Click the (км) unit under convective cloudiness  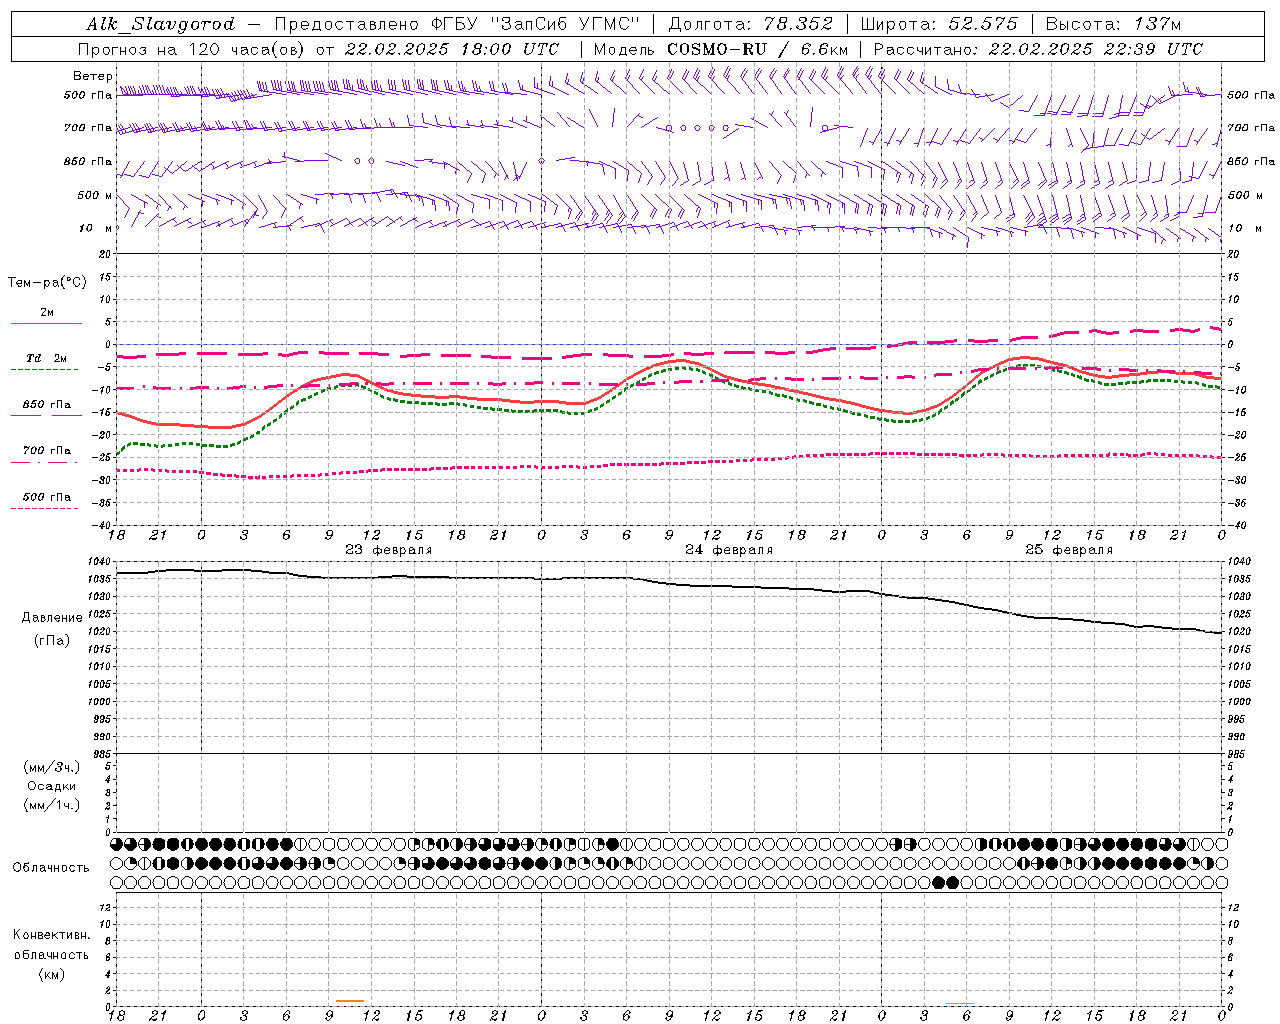click(x=51, y=974)
